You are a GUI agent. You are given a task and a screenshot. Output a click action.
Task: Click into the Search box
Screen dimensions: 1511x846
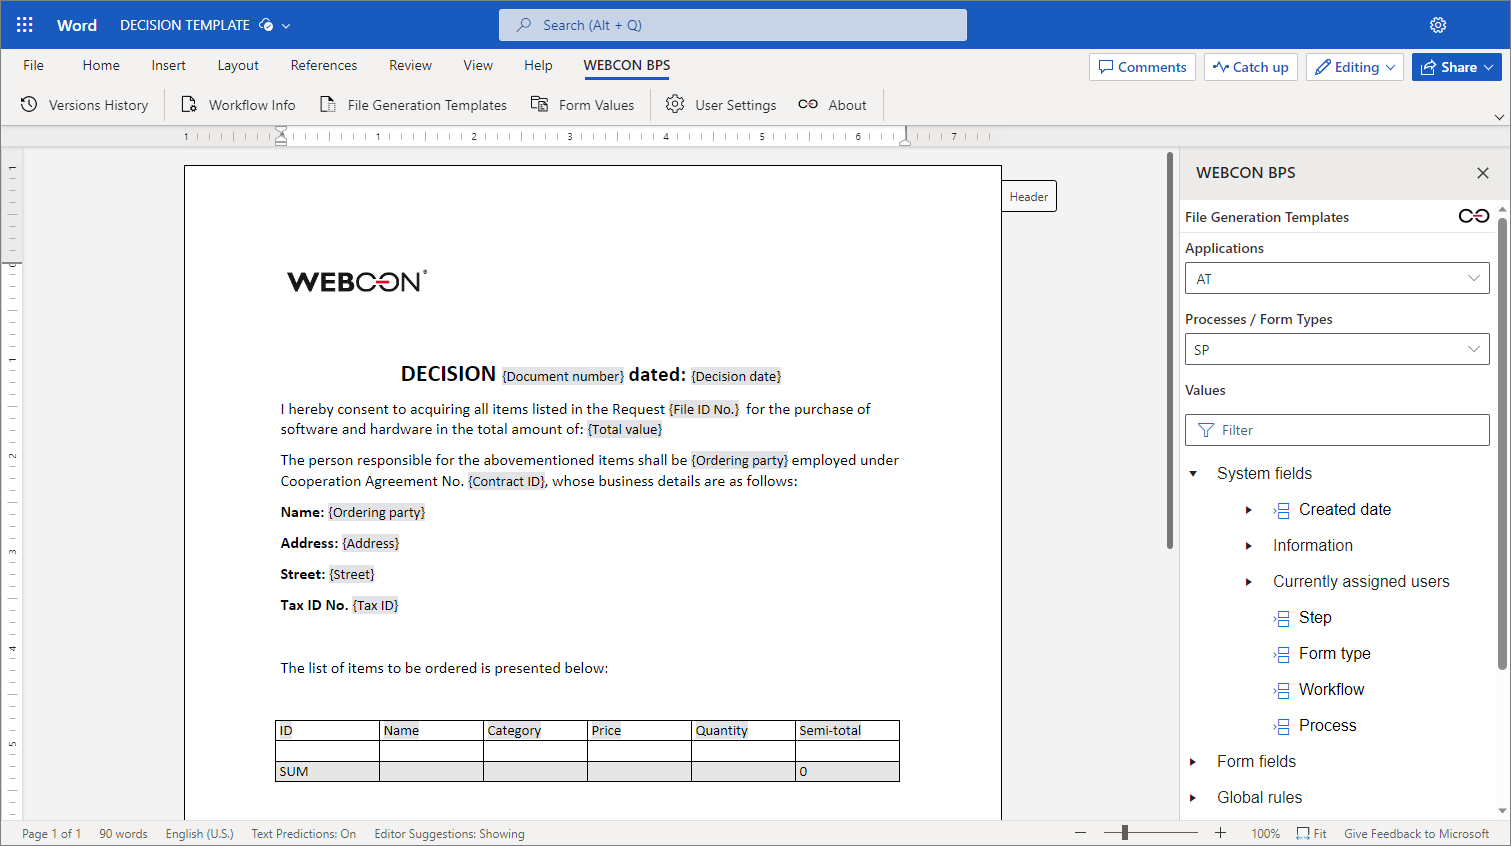pyautogui.click(x=733, y=25)
